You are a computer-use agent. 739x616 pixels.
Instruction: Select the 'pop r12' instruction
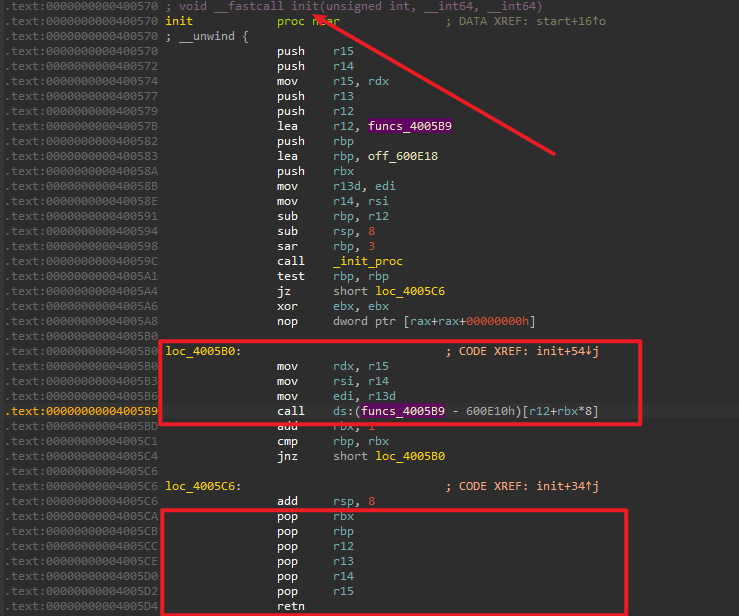click(315, 546)
